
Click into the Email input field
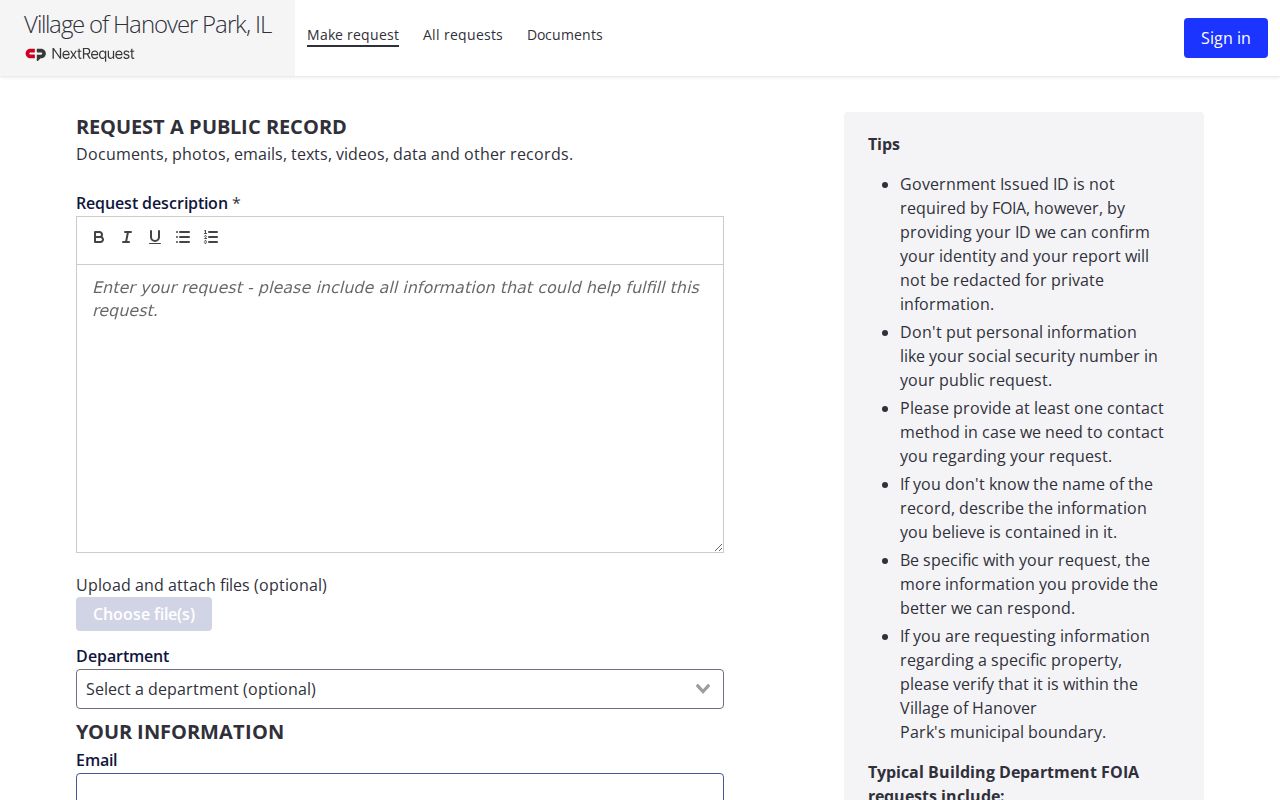400,787
